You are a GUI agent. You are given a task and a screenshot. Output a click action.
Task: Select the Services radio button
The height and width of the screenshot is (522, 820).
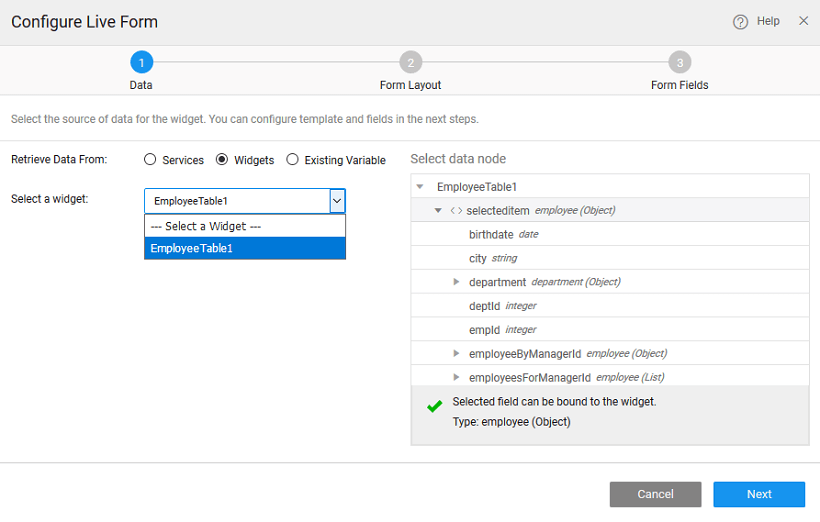[x=150, y=160]
